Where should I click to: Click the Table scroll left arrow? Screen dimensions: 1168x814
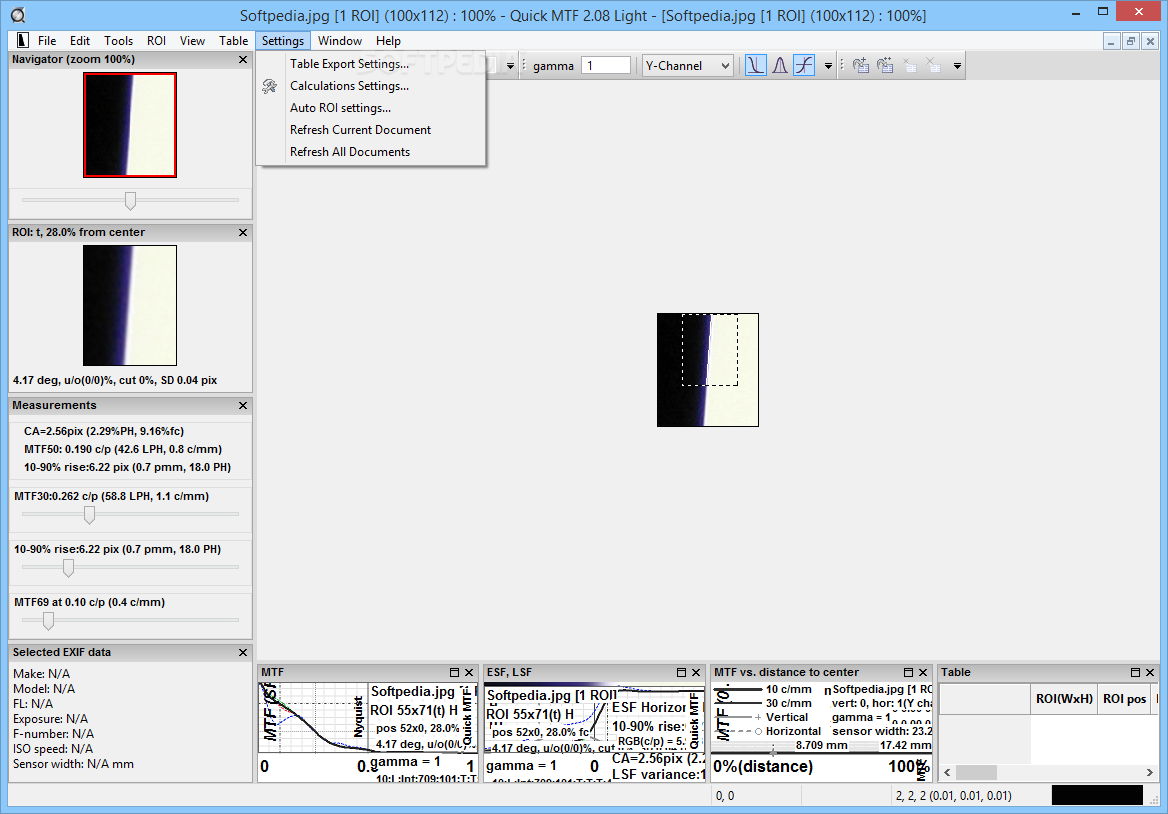pos(948,772)
